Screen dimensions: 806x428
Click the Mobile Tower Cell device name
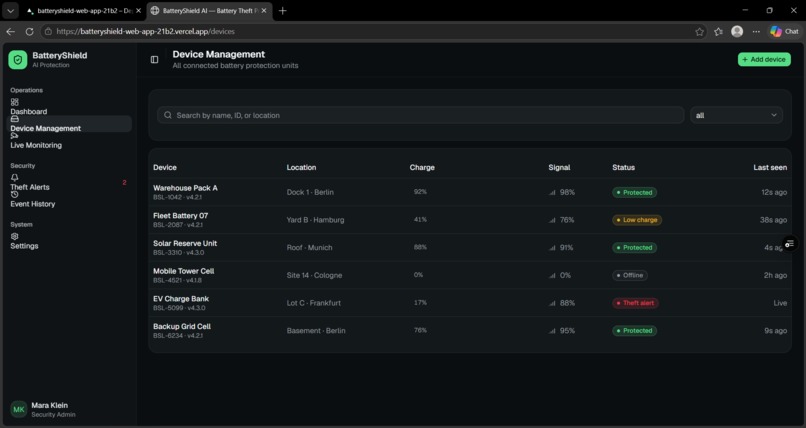(x=184, y=271)
